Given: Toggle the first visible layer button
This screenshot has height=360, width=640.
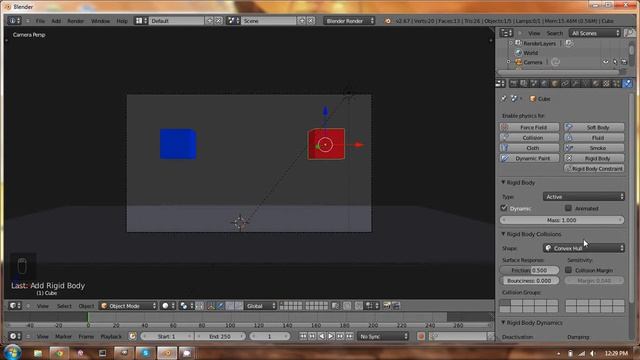Looking at the screenshot, I should pyautogui.click(x=282, y=304).
